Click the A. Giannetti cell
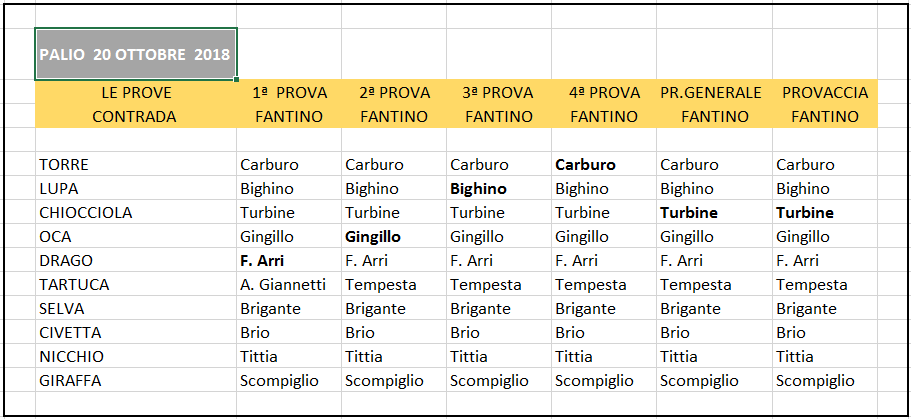The width and height of the screenshot is (911, 419). pyautogui.click(x=289, y=285)
